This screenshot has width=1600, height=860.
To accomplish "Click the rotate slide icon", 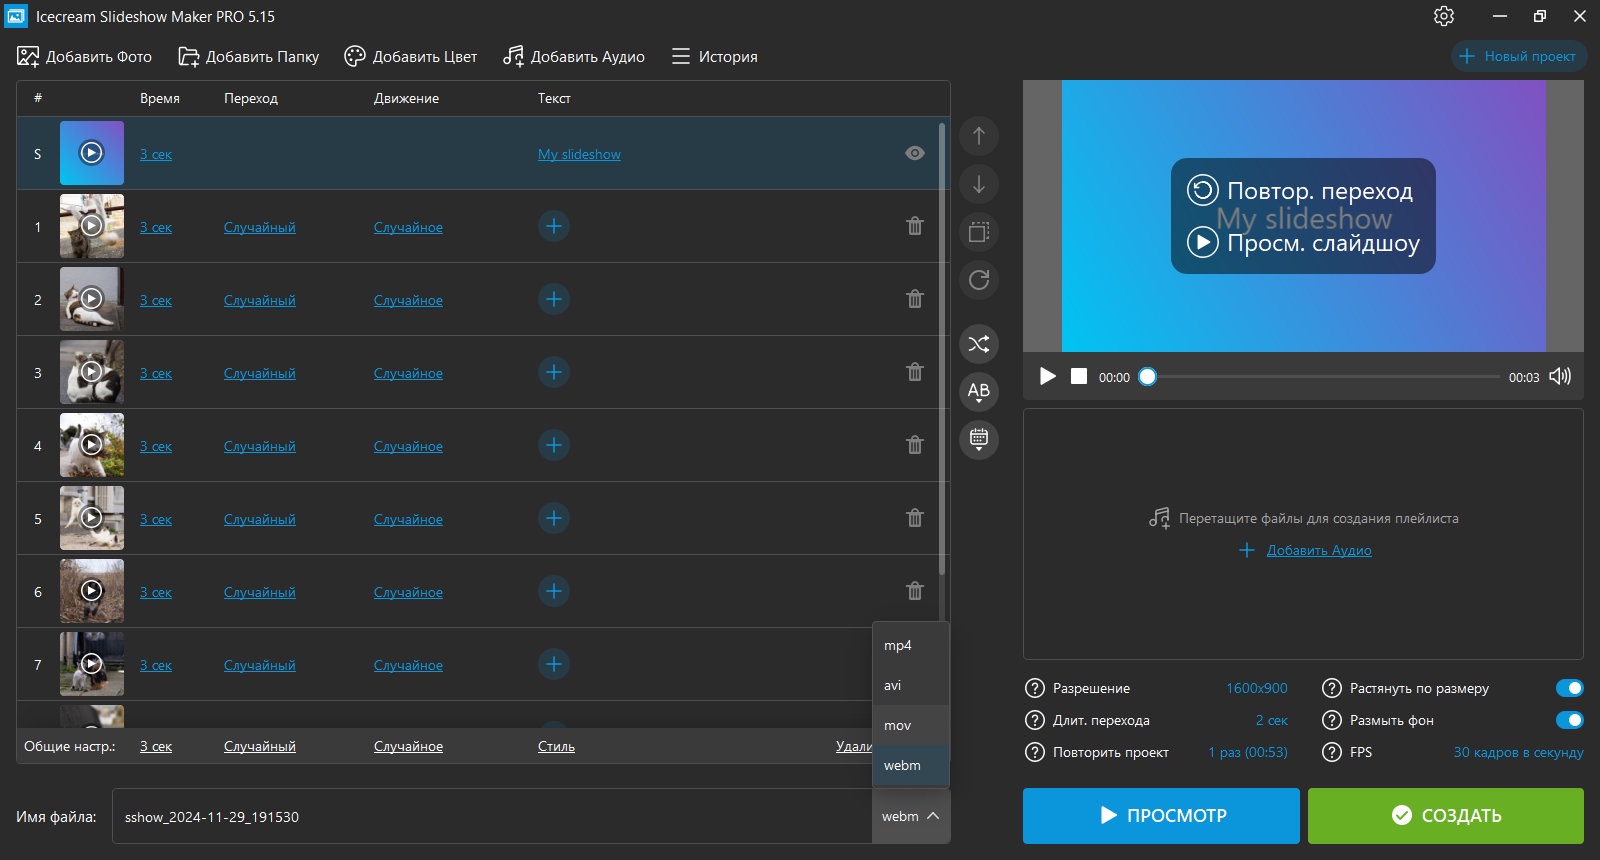I will pyautogui.click(x=979, y=280).
